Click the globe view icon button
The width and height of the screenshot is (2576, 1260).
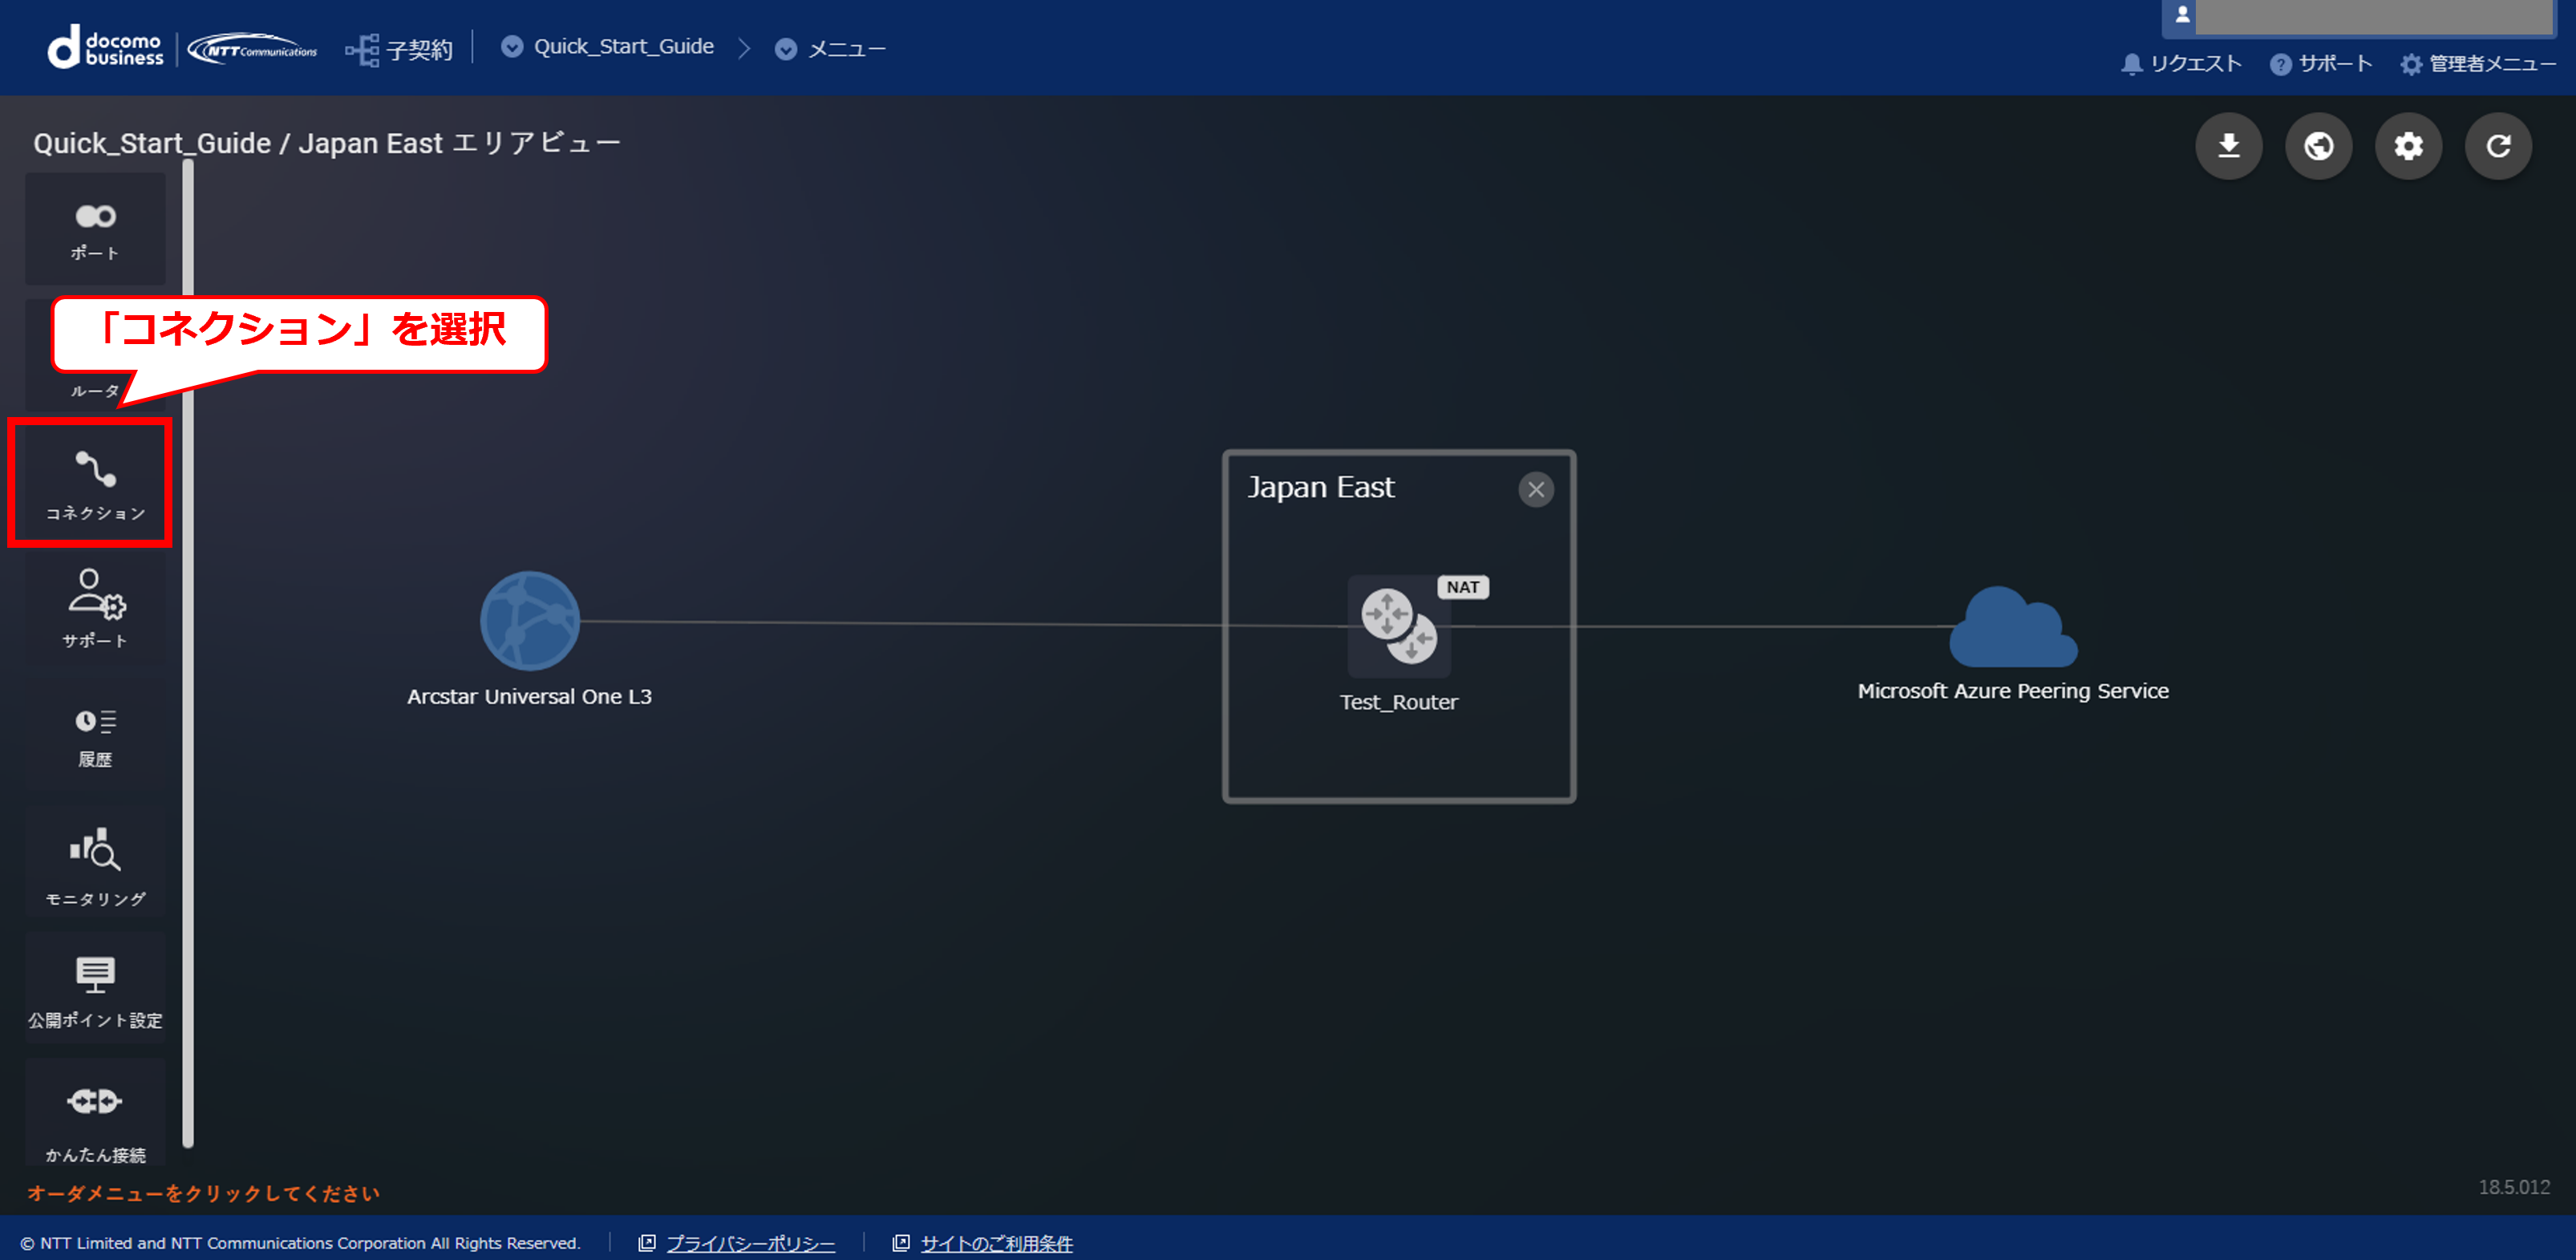2318,147
